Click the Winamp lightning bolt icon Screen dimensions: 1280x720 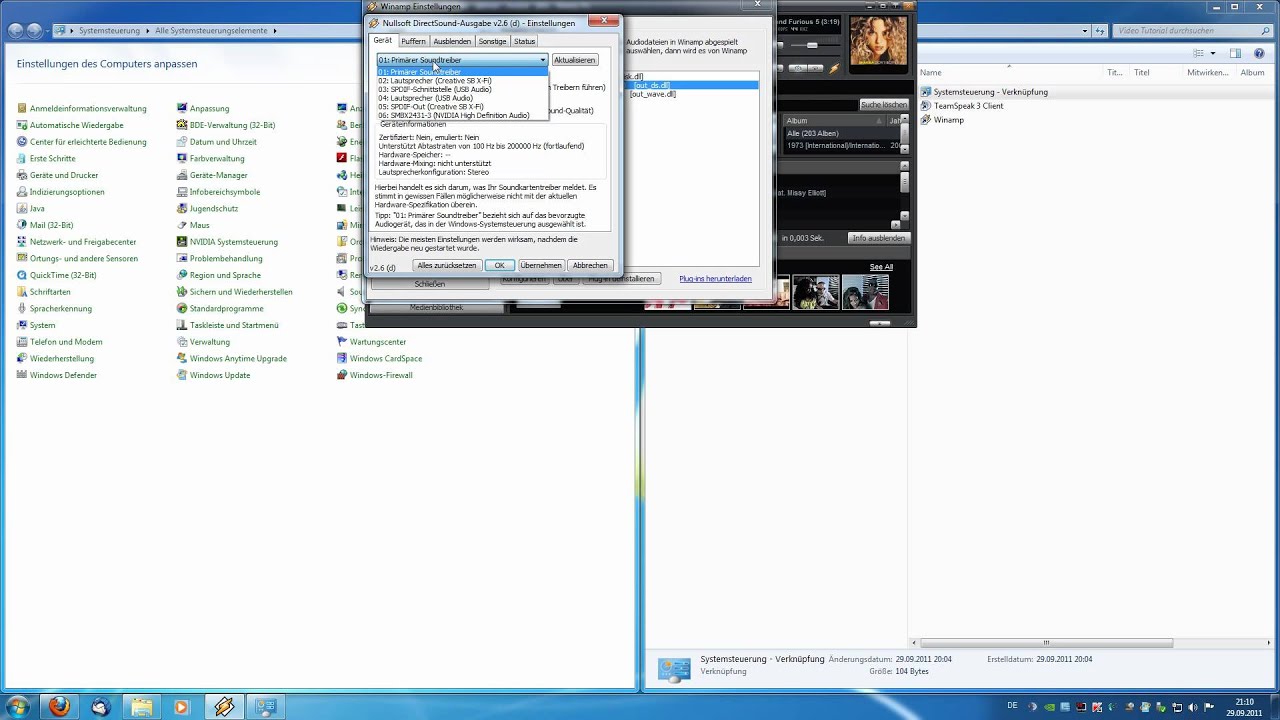pyautogui.click(x=832, y=68)
